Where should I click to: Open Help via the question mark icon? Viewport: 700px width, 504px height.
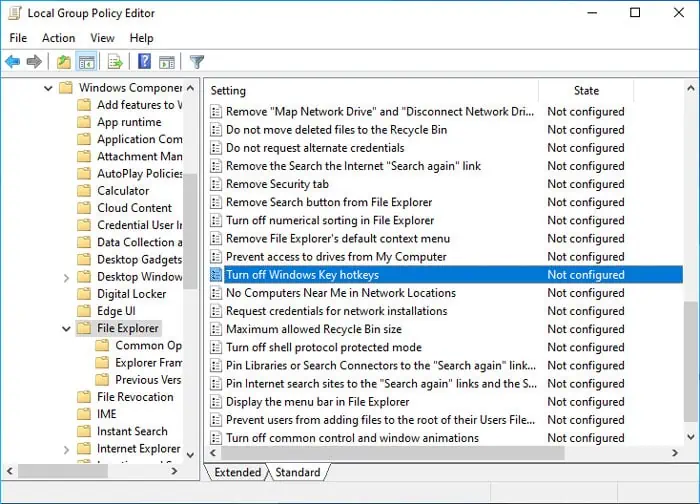145,61
